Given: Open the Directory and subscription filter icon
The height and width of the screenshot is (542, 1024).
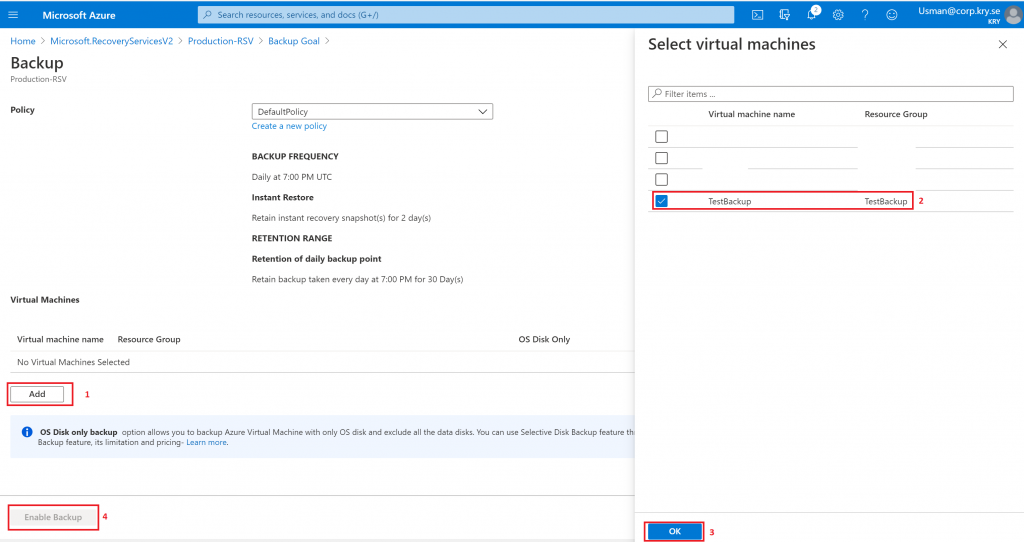Looking at the screenshot, I should [784, 14].
